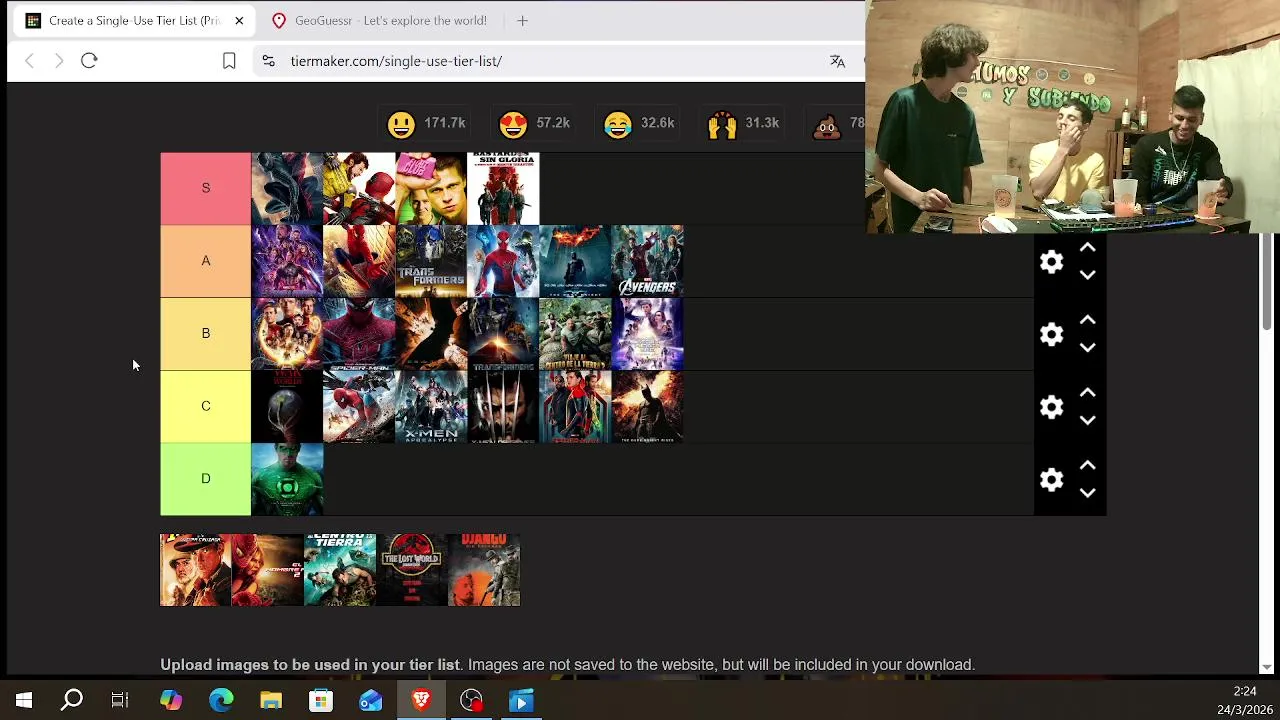Select Indiana Jones poster in unranked pool

tap(196, 570)
